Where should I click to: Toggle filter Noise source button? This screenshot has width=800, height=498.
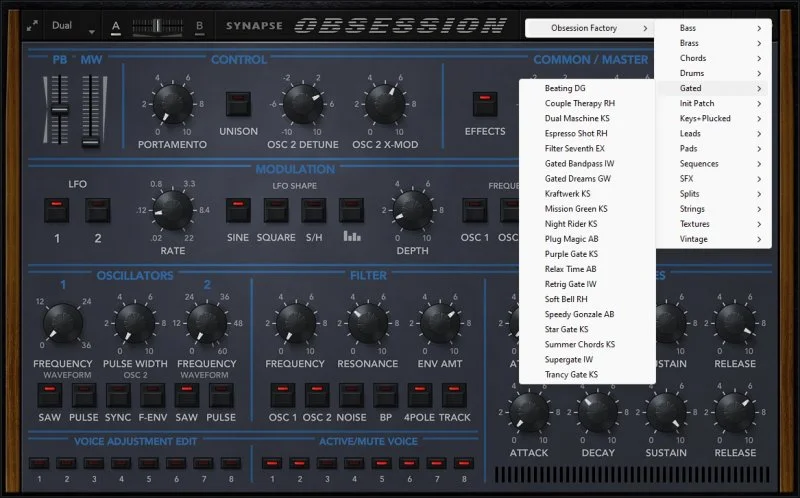click(351, 395)
